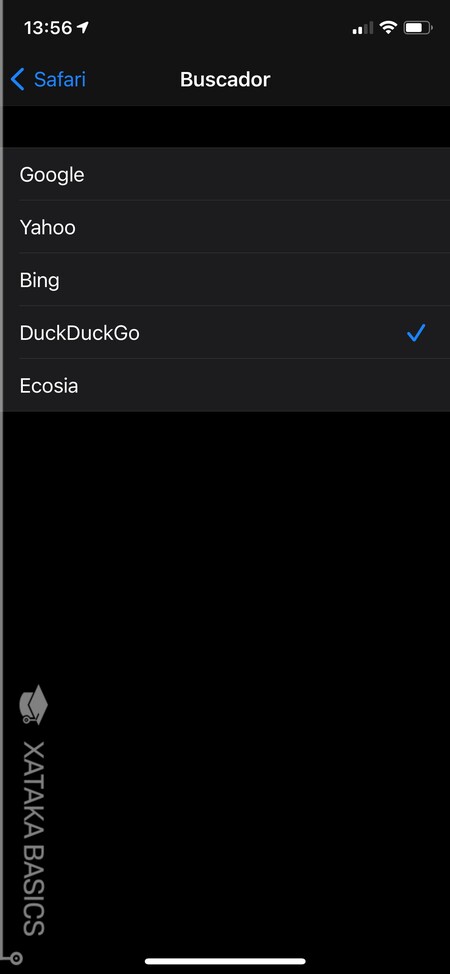
Task: Tap the Buscador title
Action: coord(225,80)
